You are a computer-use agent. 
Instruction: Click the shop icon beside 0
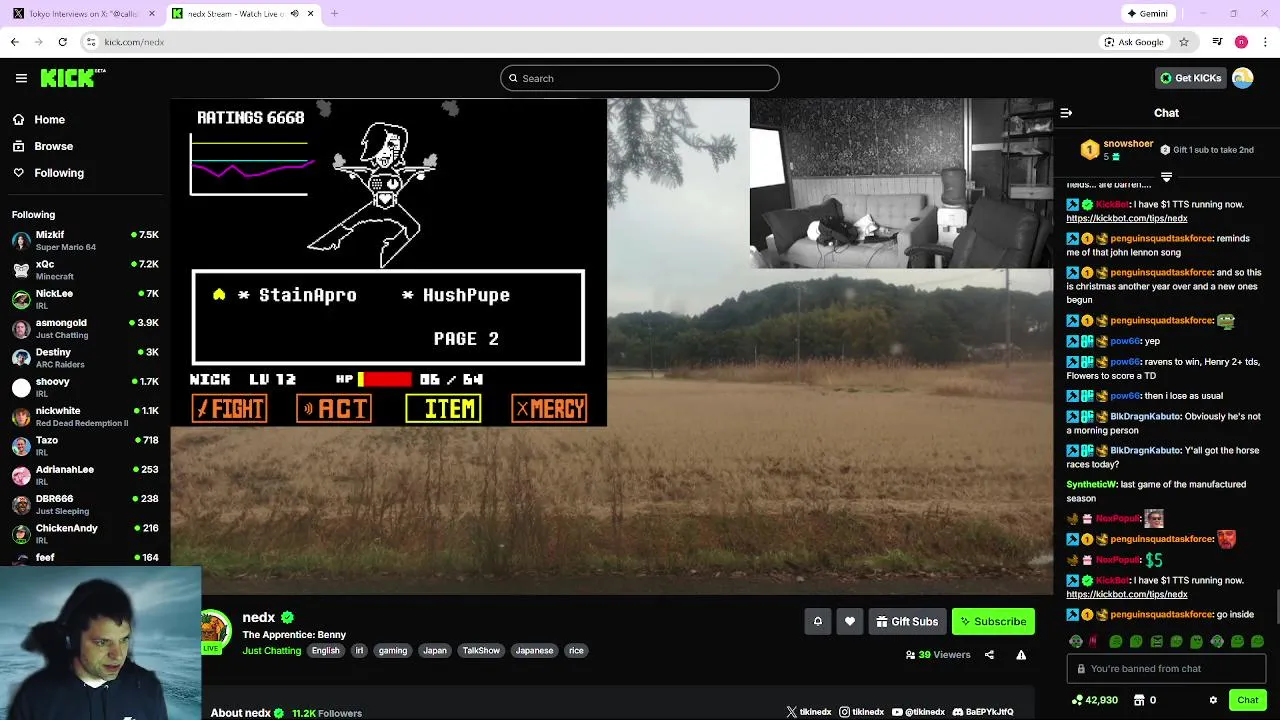tap(1138, 700)
